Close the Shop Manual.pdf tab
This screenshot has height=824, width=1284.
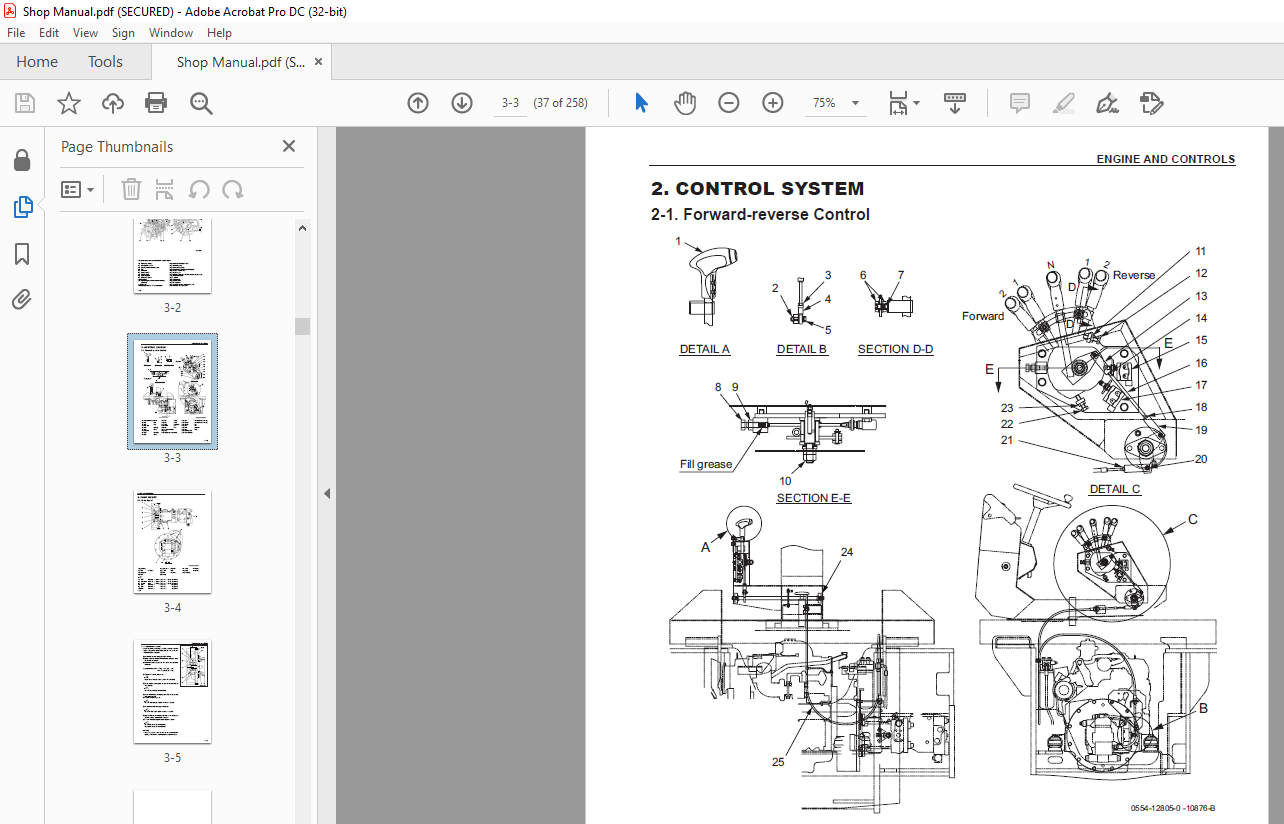[x=318, y=62]
